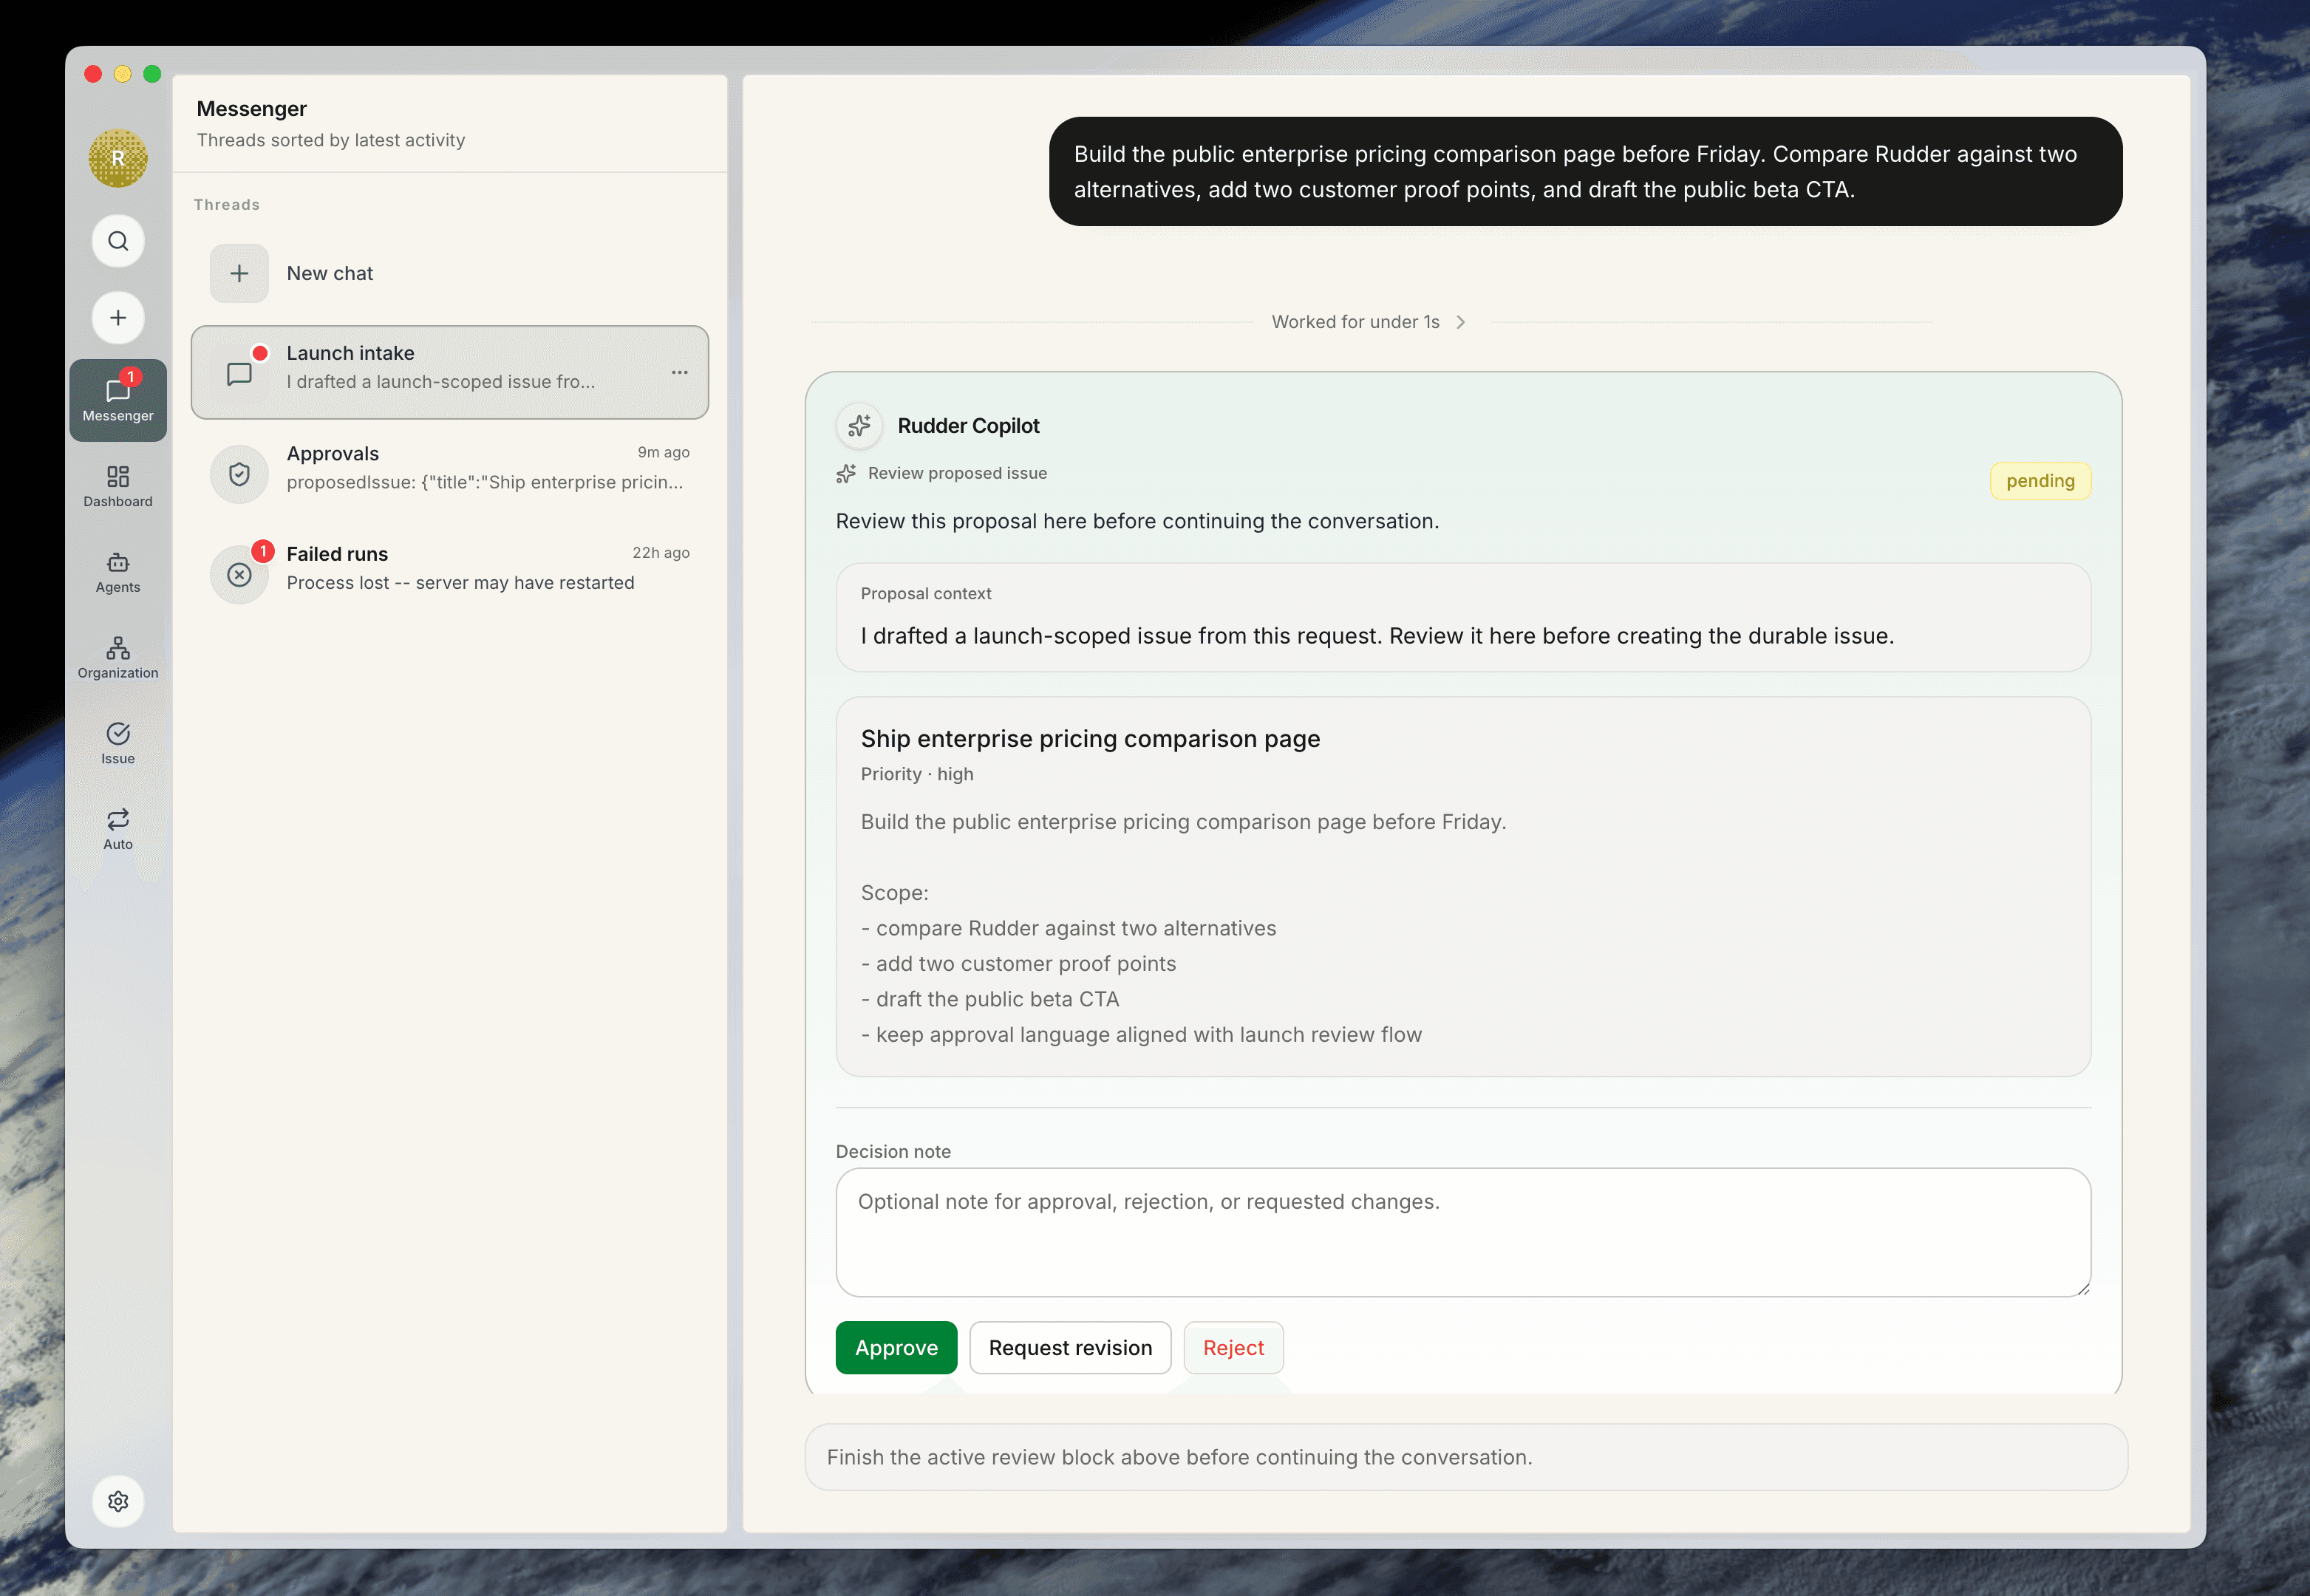This screenshot has width=2310, height=1596.
Task: Minimize the window with yellow button
Action: point(123,74)
